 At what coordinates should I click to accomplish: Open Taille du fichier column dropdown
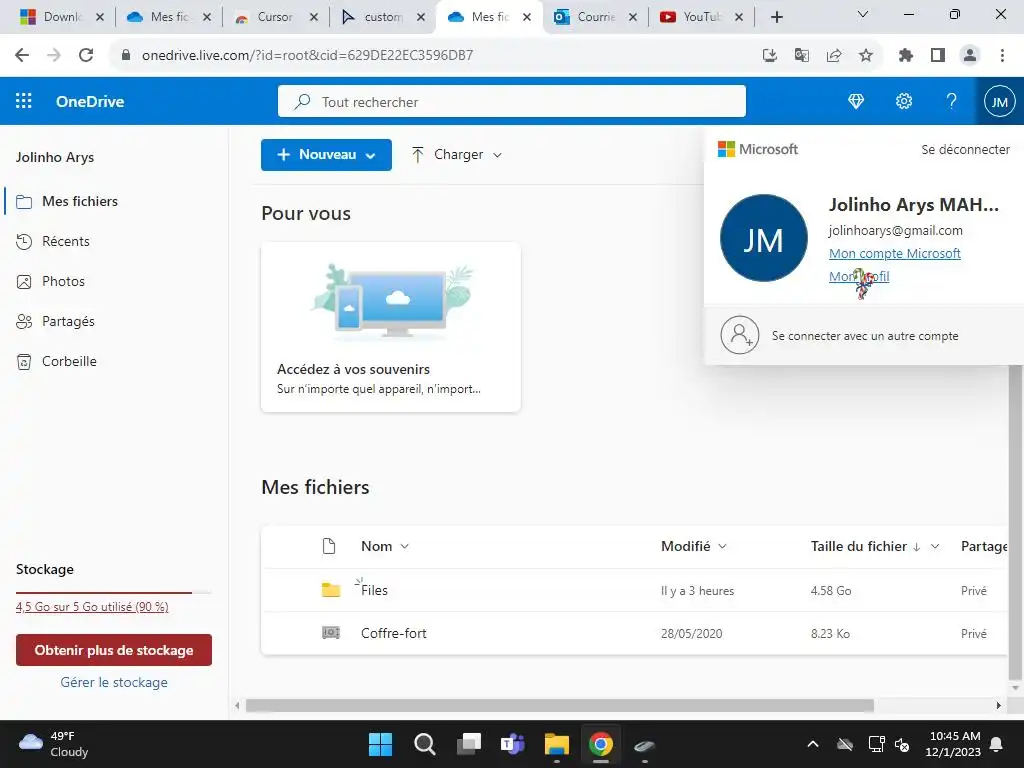pos(935,546)
